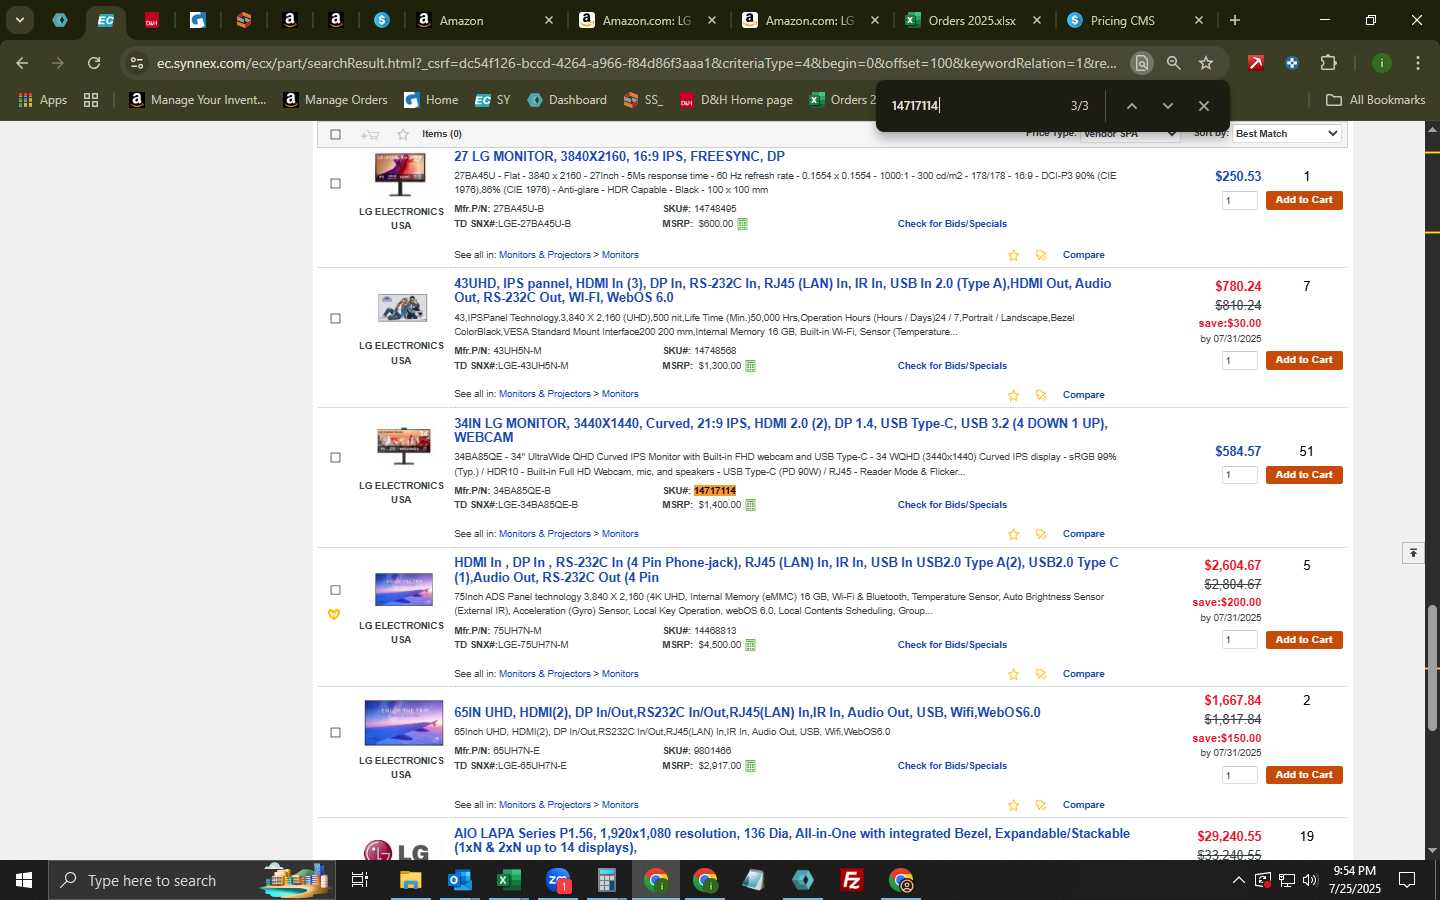1440x900 pixels.
Task: Open the browser zoom magnifier icon
Action: click(x=1173, y=63)
